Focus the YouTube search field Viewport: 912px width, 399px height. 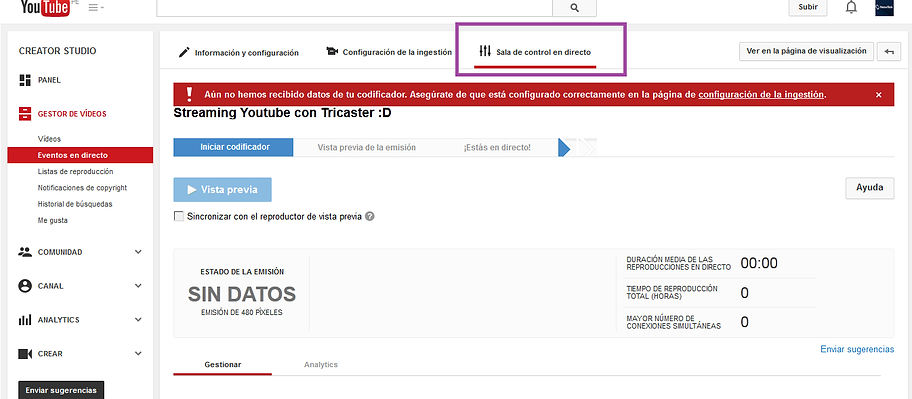point(354,8)
